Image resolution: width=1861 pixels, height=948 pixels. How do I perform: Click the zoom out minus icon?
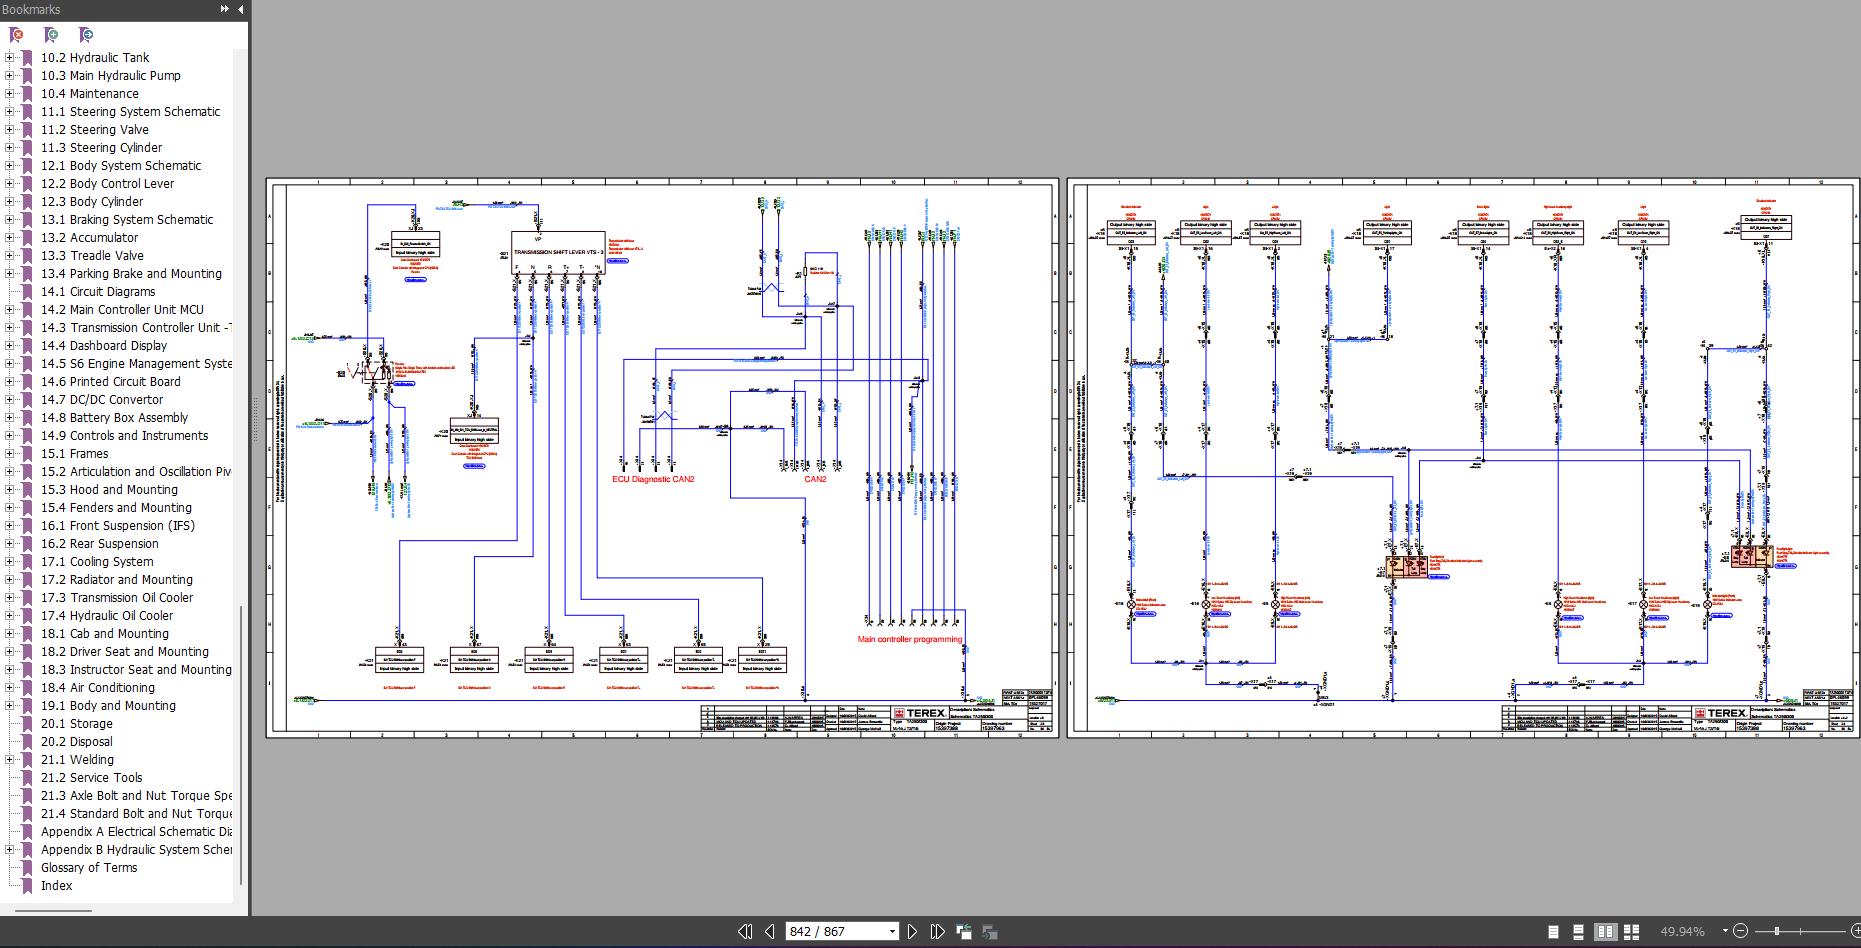point(1741,931)
